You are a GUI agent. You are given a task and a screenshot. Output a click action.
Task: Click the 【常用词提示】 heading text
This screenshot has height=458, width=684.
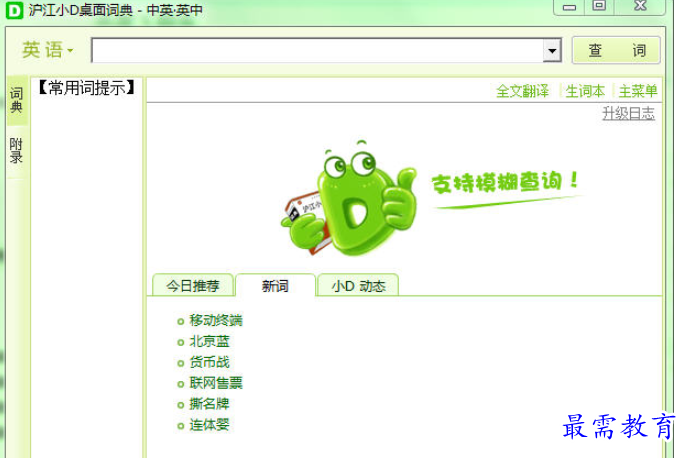coord(86,88)
